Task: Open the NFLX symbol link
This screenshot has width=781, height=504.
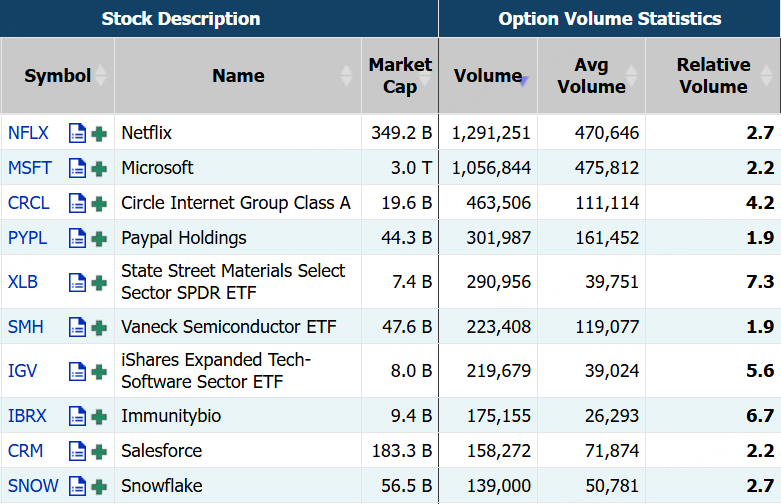Action: click(x=28, y=133)
